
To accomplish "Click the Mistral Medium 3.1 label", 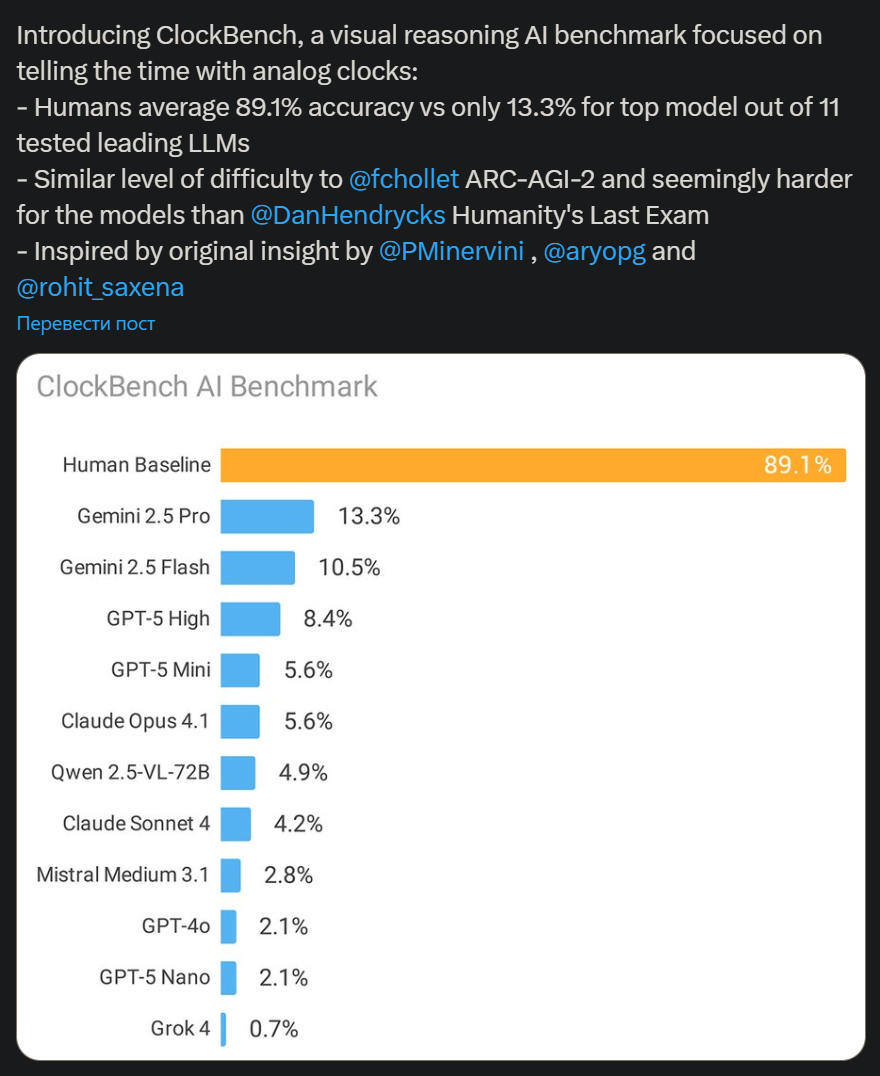I will 123,875.
